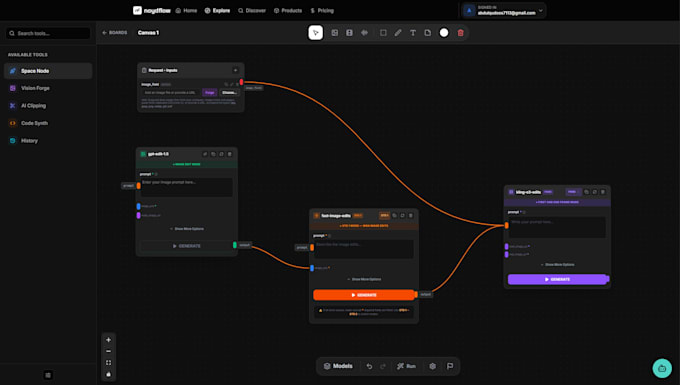The image size is (680, 385).
Task: Open the settings gear in the bottom bar
Action: pos(432,366)
